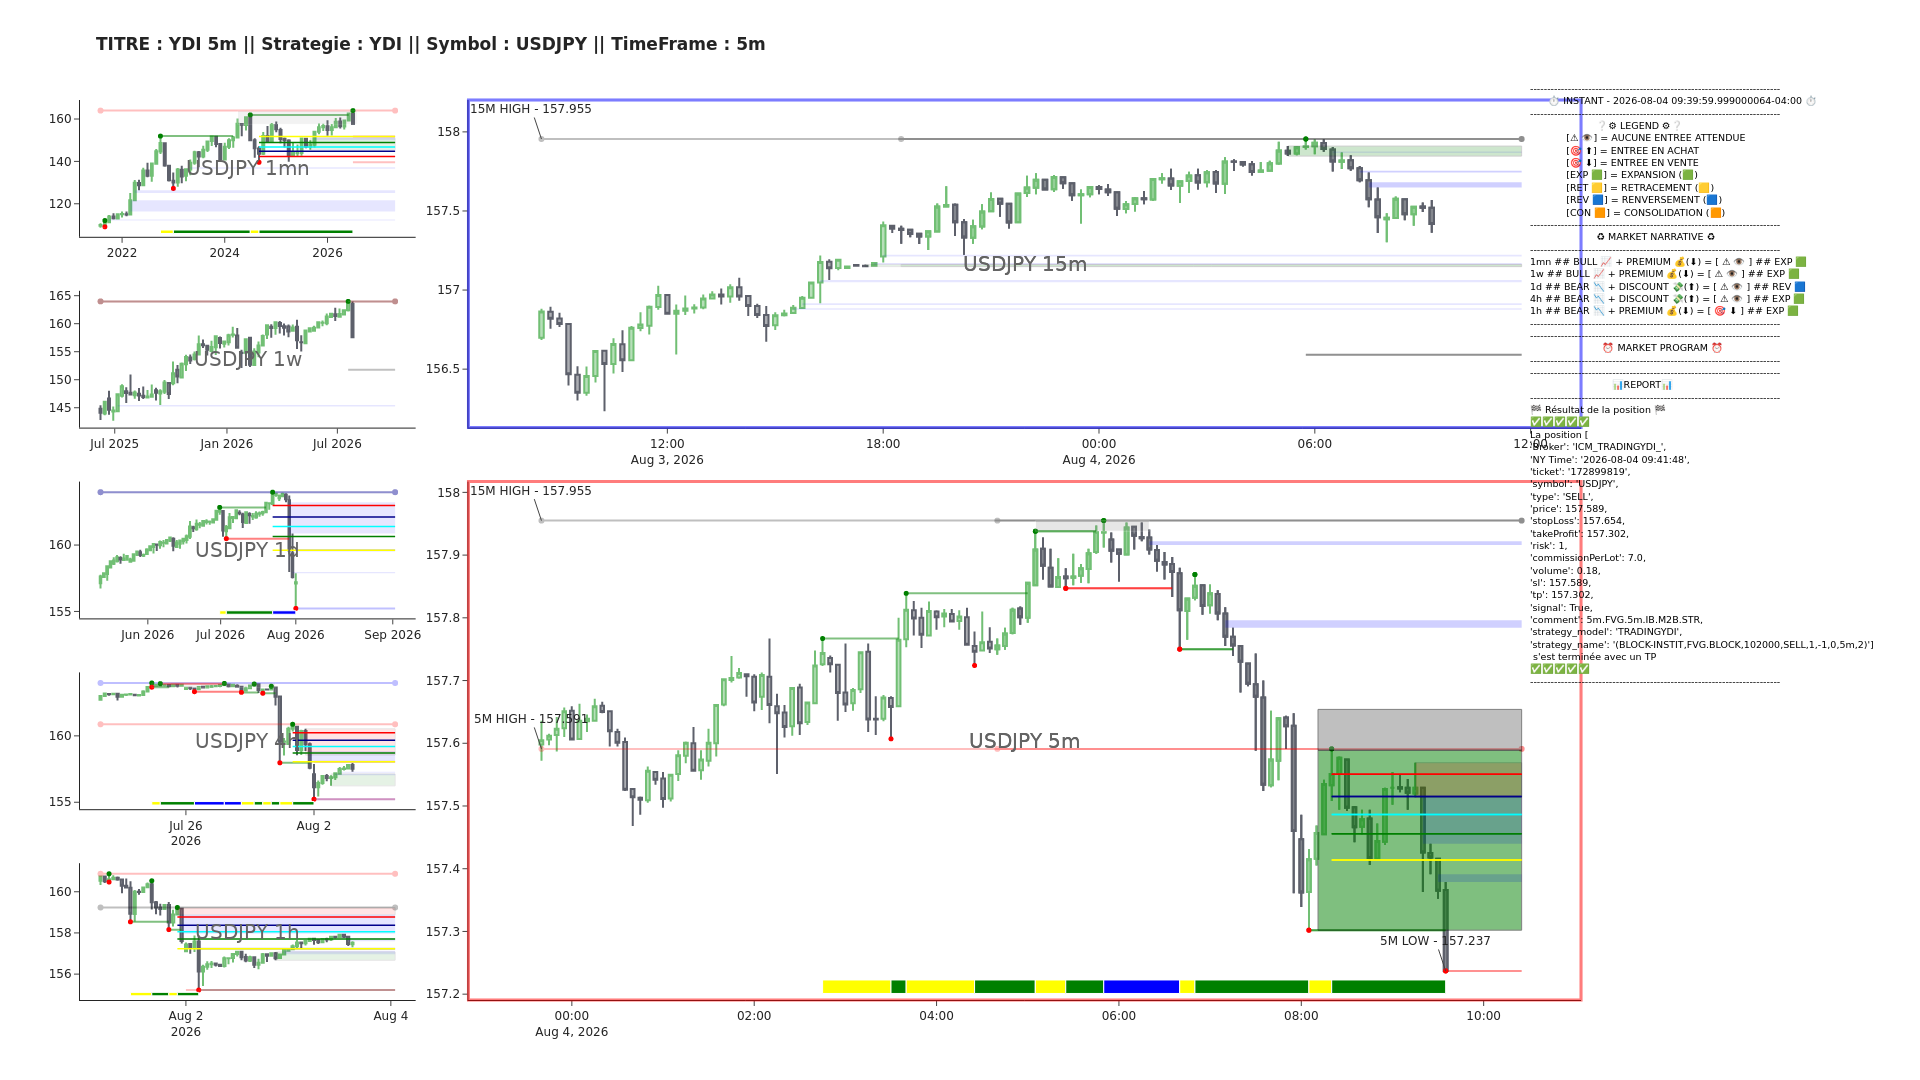
Task: Click the eye icon beside AUCUNE ENTREE ATTENDUE
Action: click(x=1587, y=138)
